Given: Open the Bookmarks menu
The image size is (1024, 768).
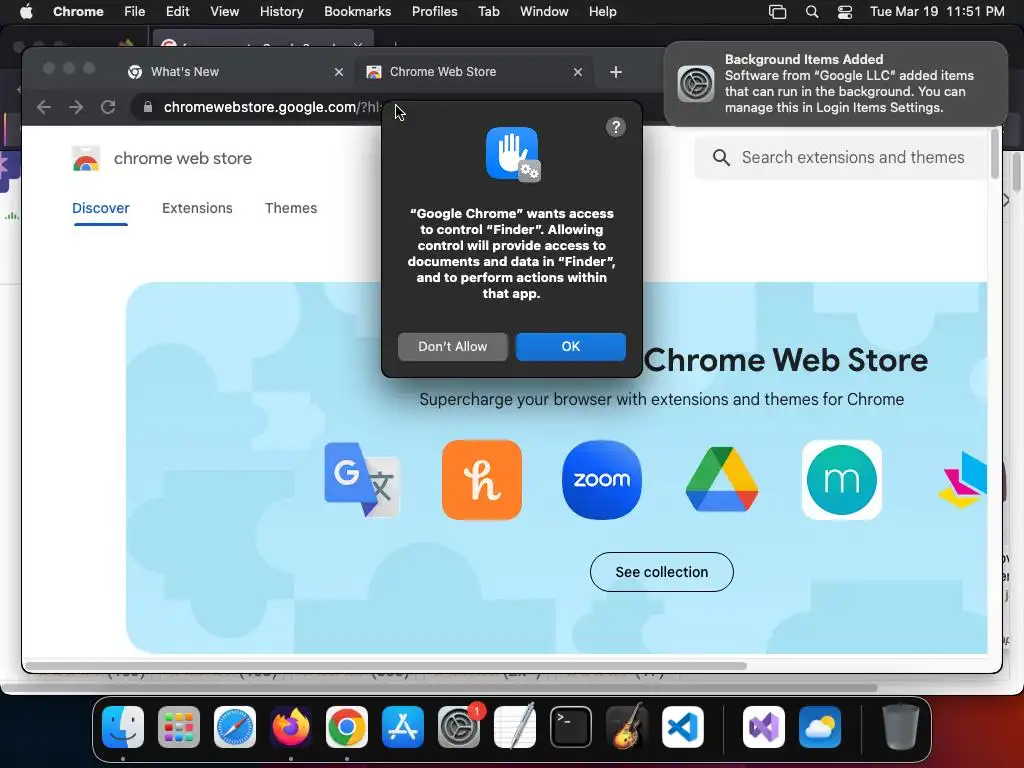Looking at the screenshot, I should tap(357, 12).
